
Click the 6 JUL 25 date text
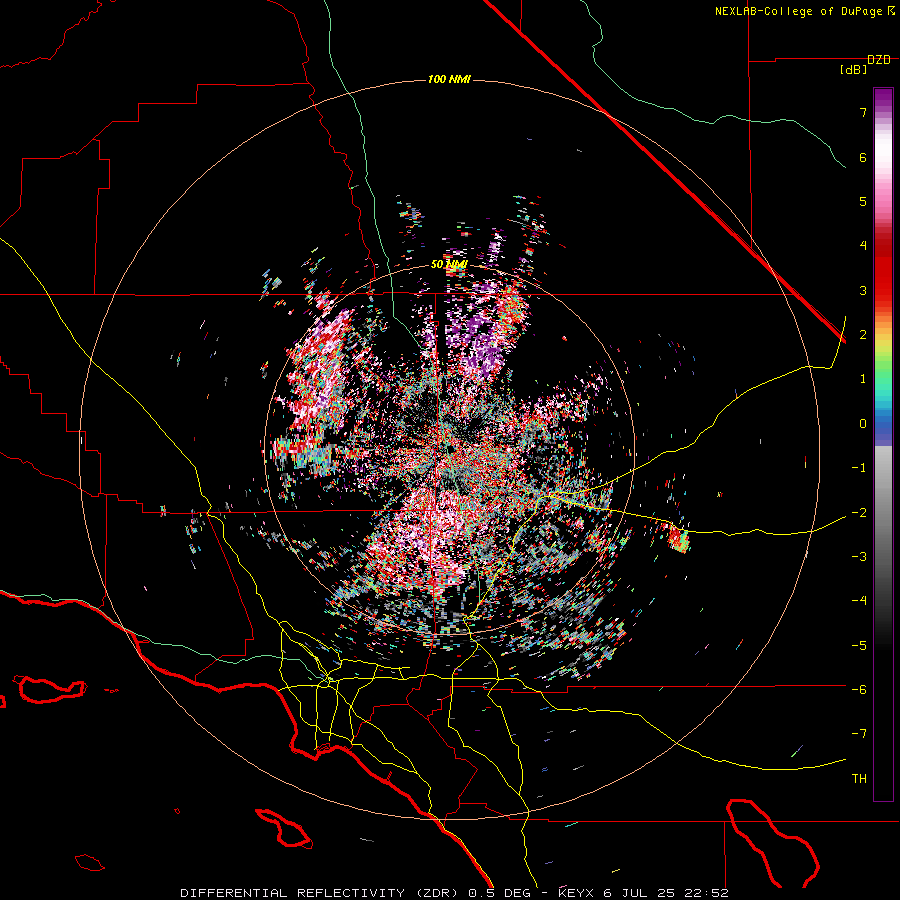638,893
